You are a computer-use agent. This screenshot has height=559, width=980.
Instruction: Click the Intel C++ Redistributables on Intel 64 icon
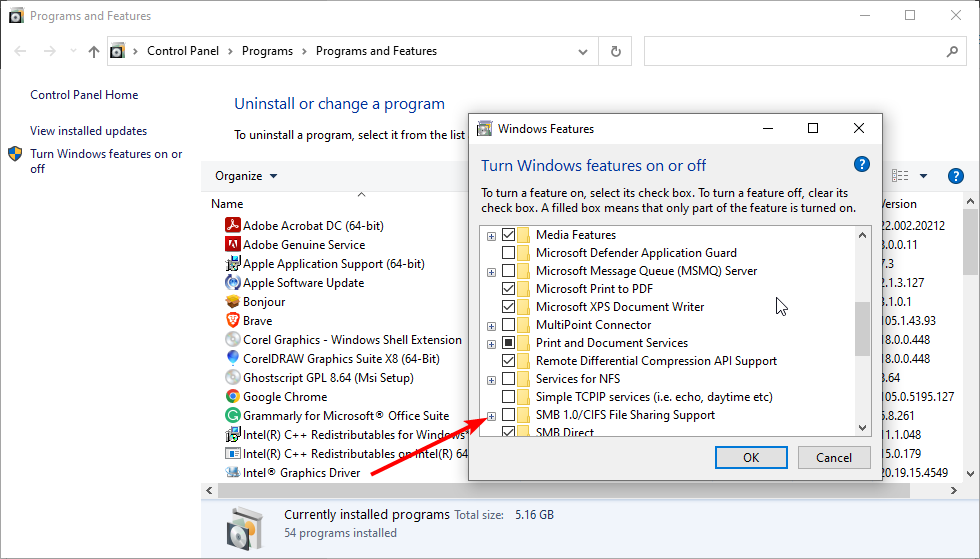[232, 453]
